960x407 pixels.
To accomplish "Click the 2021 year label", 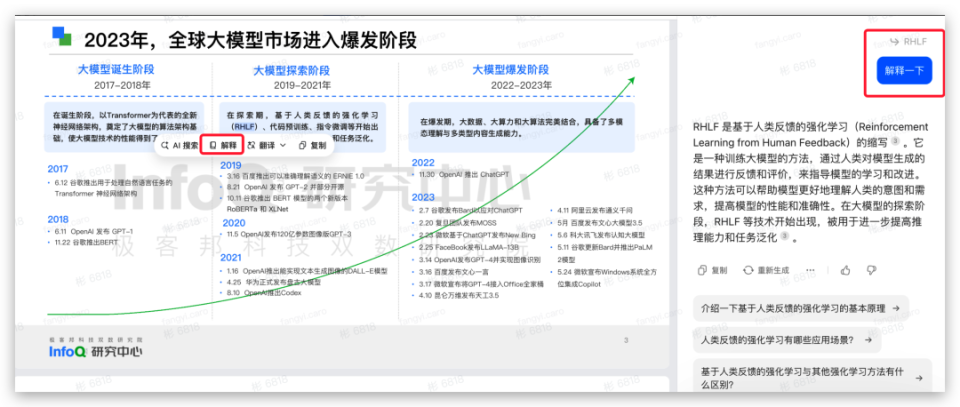I will (231, 258).
